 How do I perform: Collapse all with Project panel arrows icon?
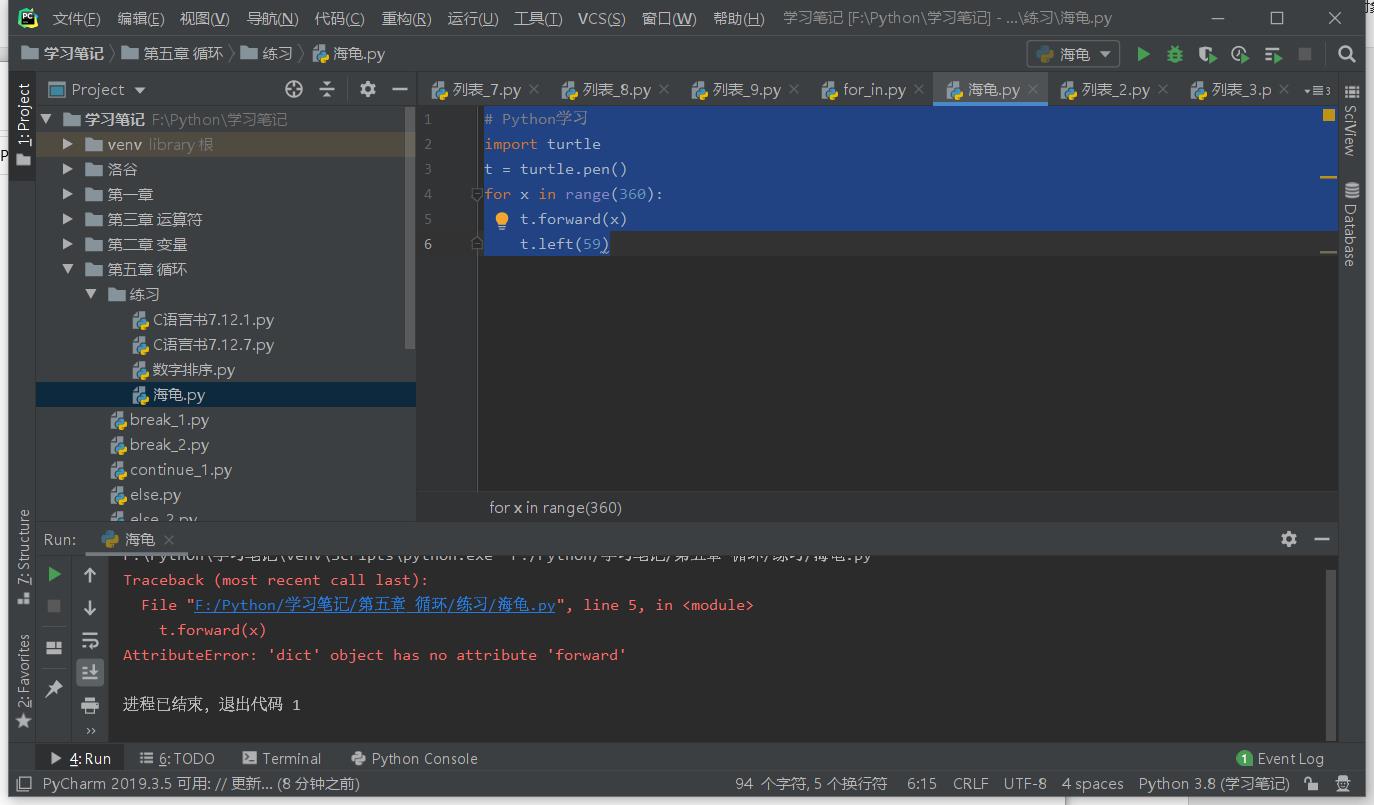point(327,89)
